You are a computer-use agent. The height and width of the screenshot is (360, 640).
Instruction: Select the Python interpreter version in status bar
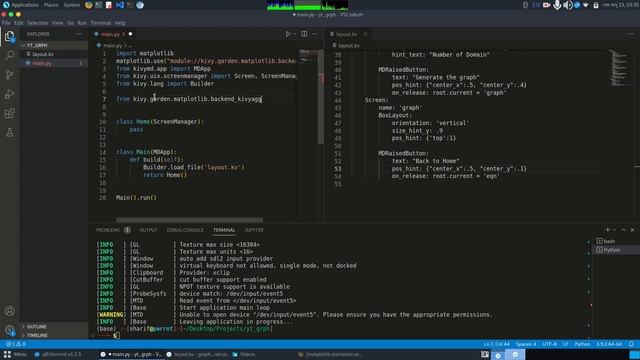[609, 344]
